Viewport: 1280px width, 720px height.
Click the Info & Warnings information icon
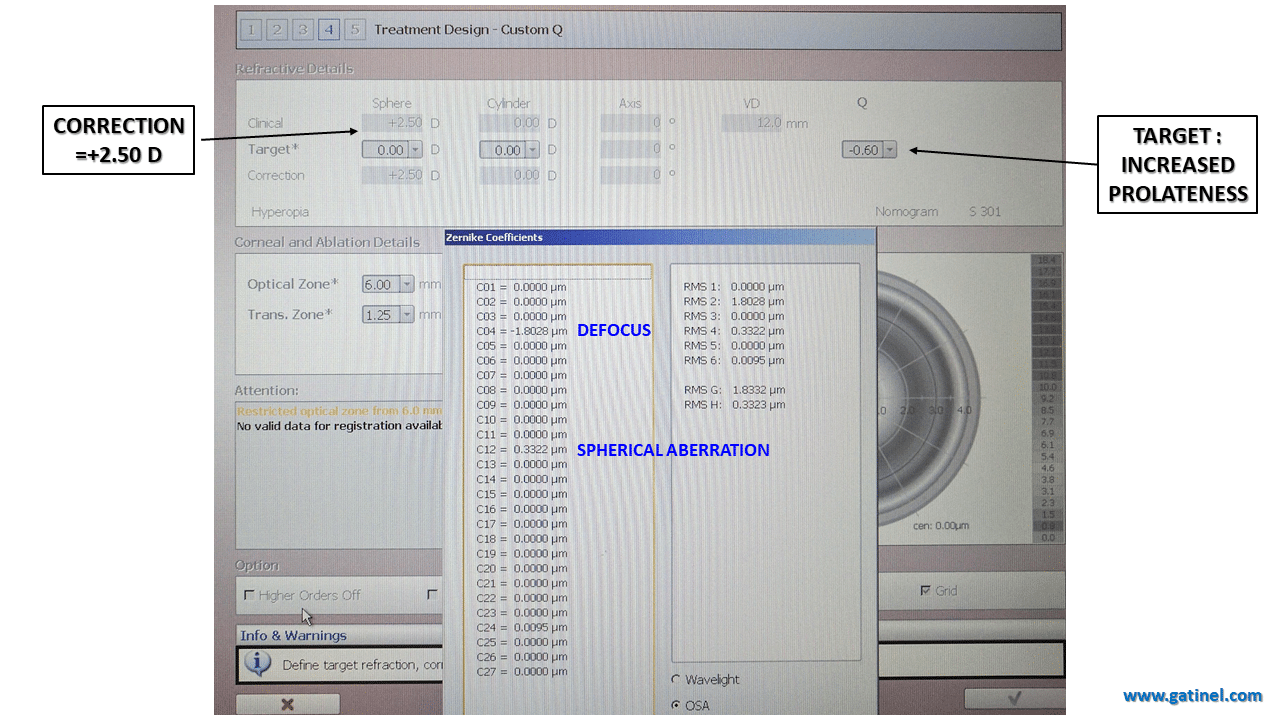click(x=258, y=663)
